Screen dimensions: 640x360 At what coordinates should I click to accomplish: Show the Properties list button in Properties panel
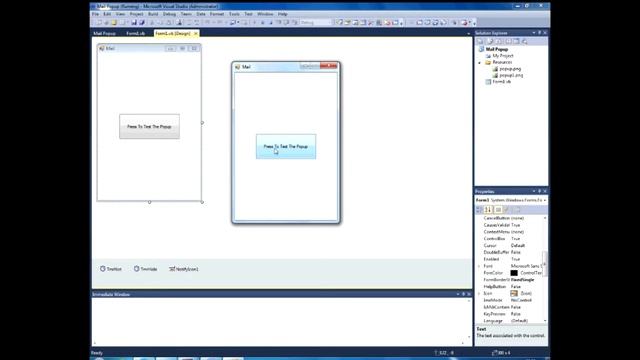click(498, 209)
